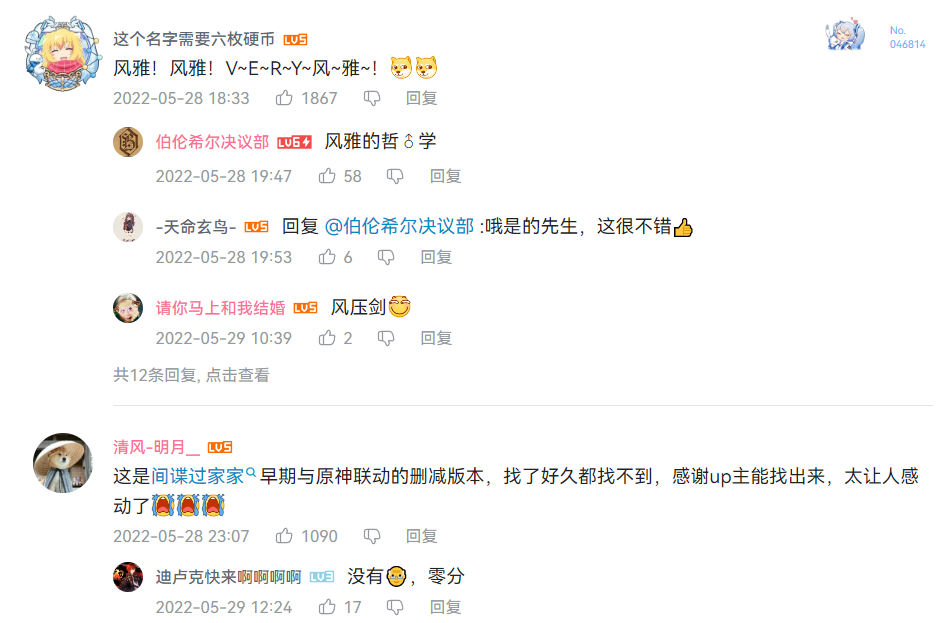
Task: Dislike 迪卢克快来啊啊啊啊's reply
Action: pos(395,607)
